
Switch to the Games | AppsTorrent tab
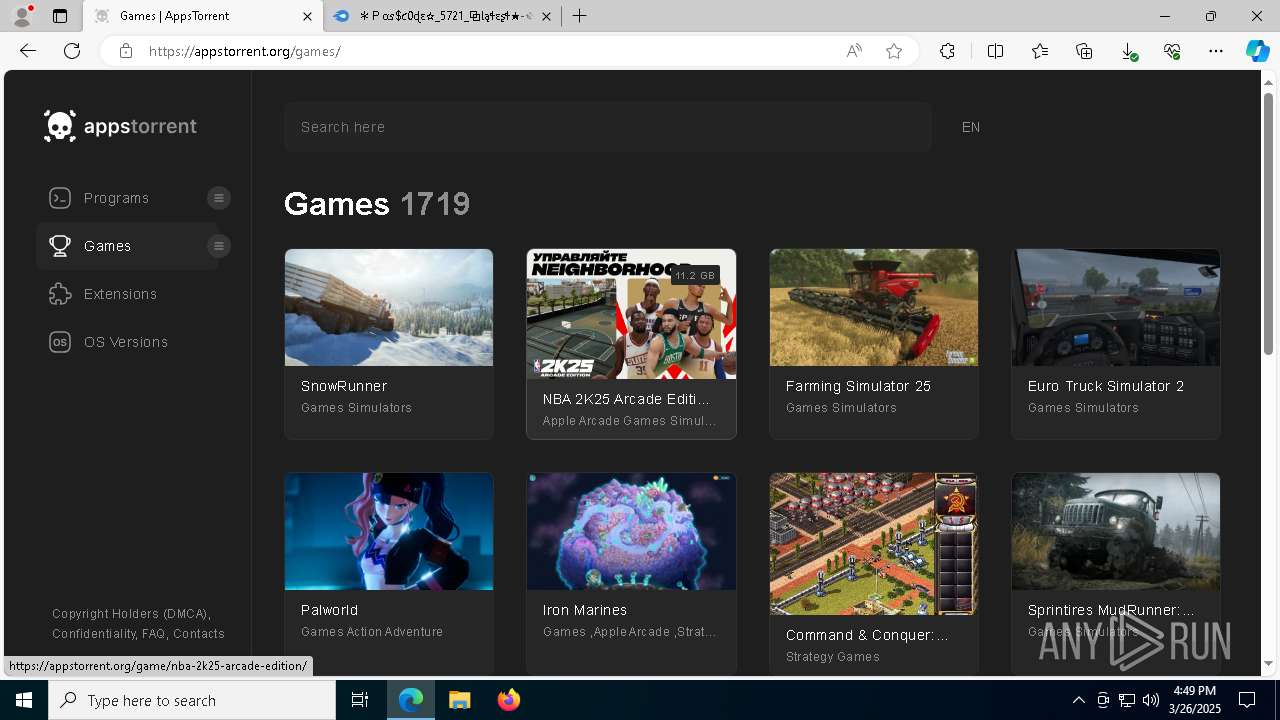click(203, 16)
